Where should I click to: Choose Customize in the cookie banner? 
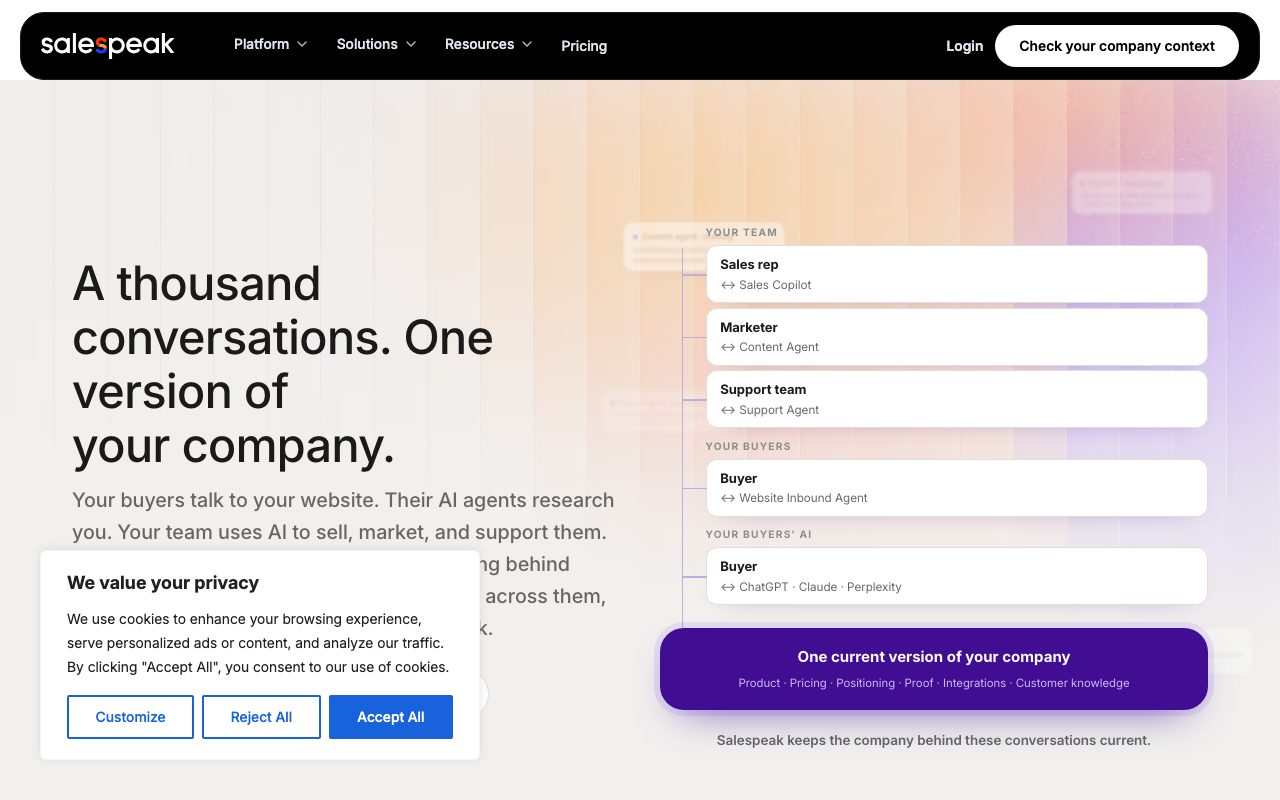(130, 717)
